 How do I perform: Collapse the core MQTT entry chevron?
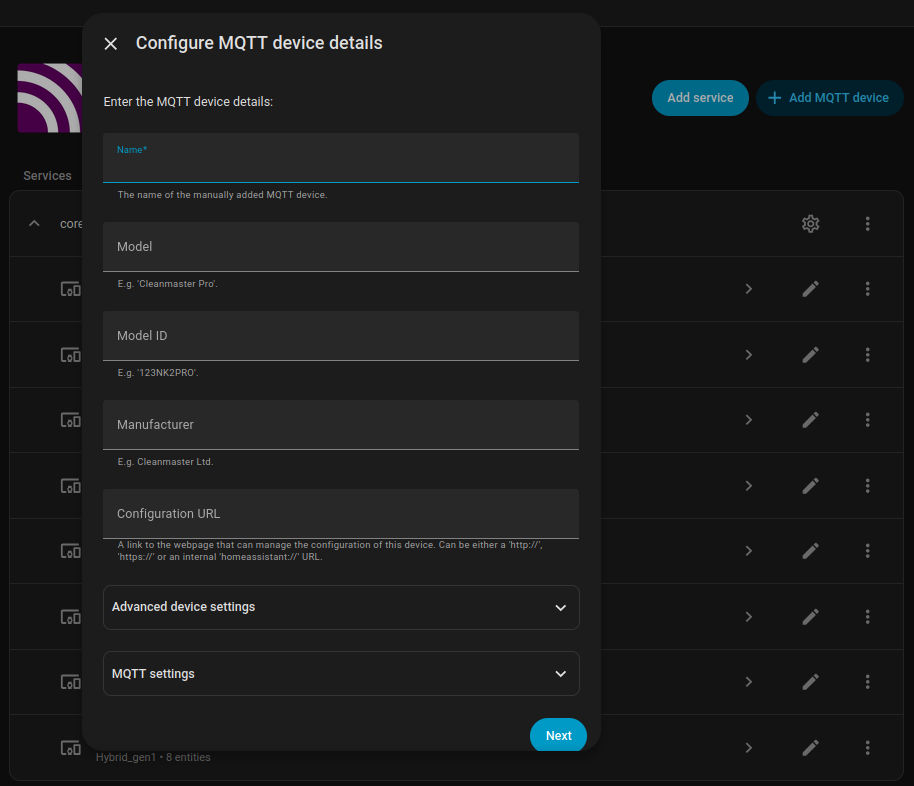[x=35, y=224]
